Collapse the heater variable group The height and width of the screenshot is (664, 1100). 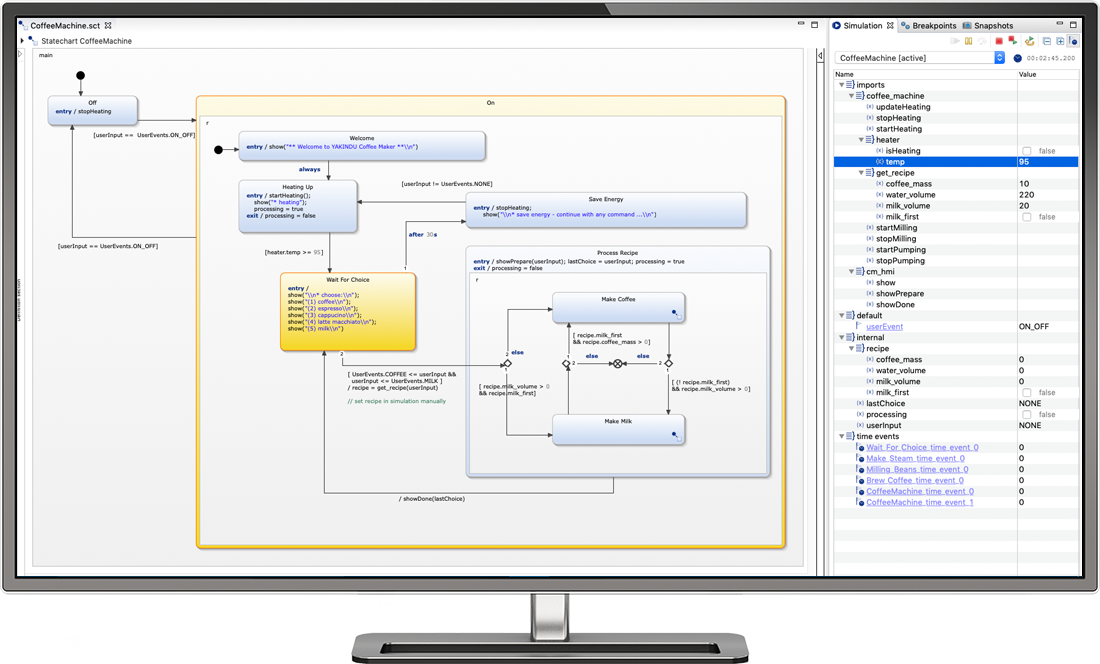[860, 139]
